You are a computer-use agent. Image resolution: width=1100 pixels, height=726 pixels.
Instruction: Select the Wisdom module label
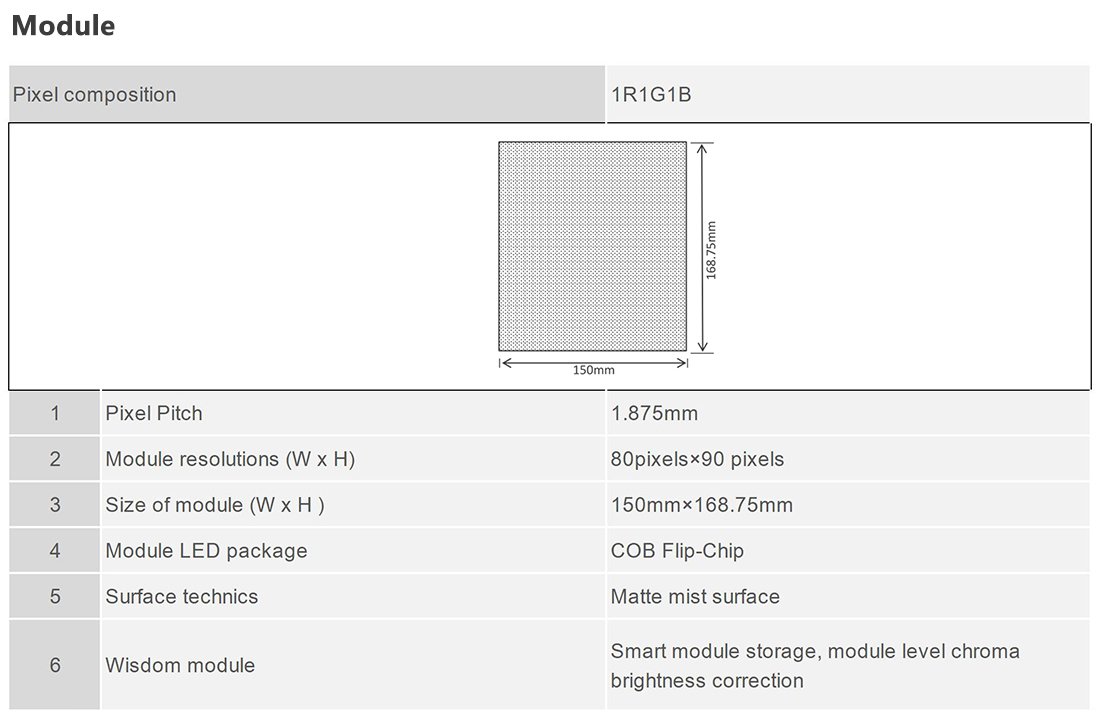coord(180,665)
